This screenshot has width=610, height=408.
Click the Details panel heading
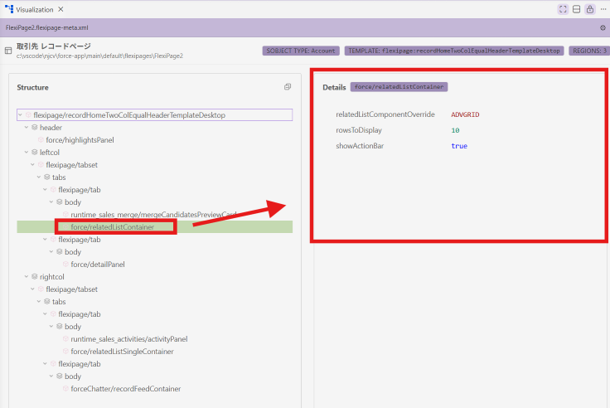coord(334,88)
